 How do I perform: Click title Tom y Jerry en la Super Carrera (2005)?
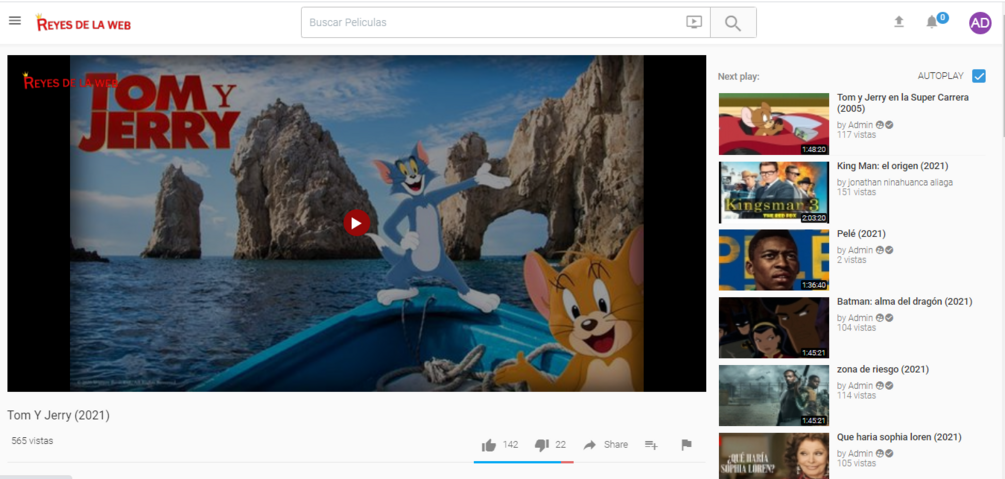tap(902, 103)
